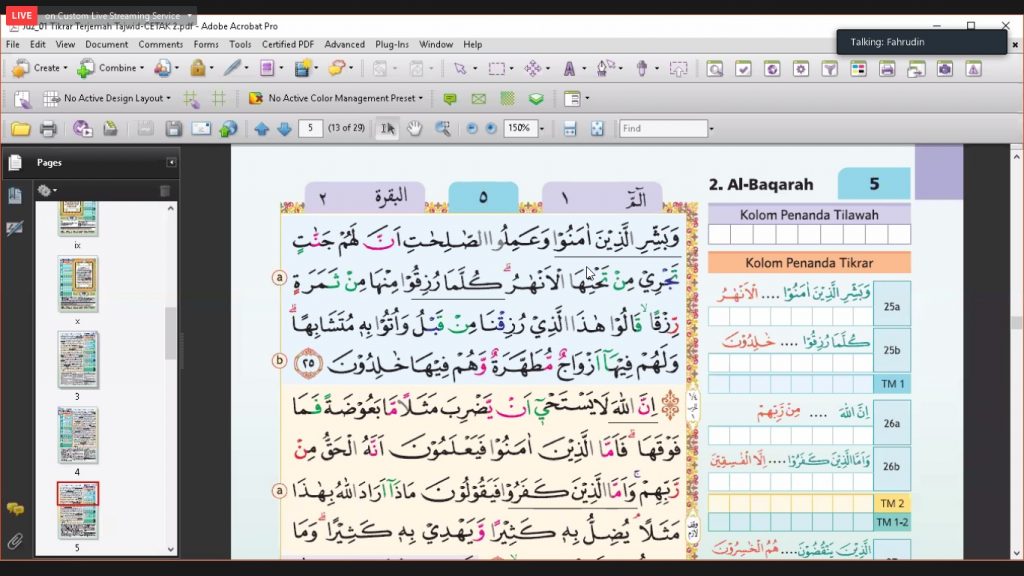The width and height of the screenshot is (1024, 576).
Task: Toggle the grid display icon
Action: coord(219,99)
